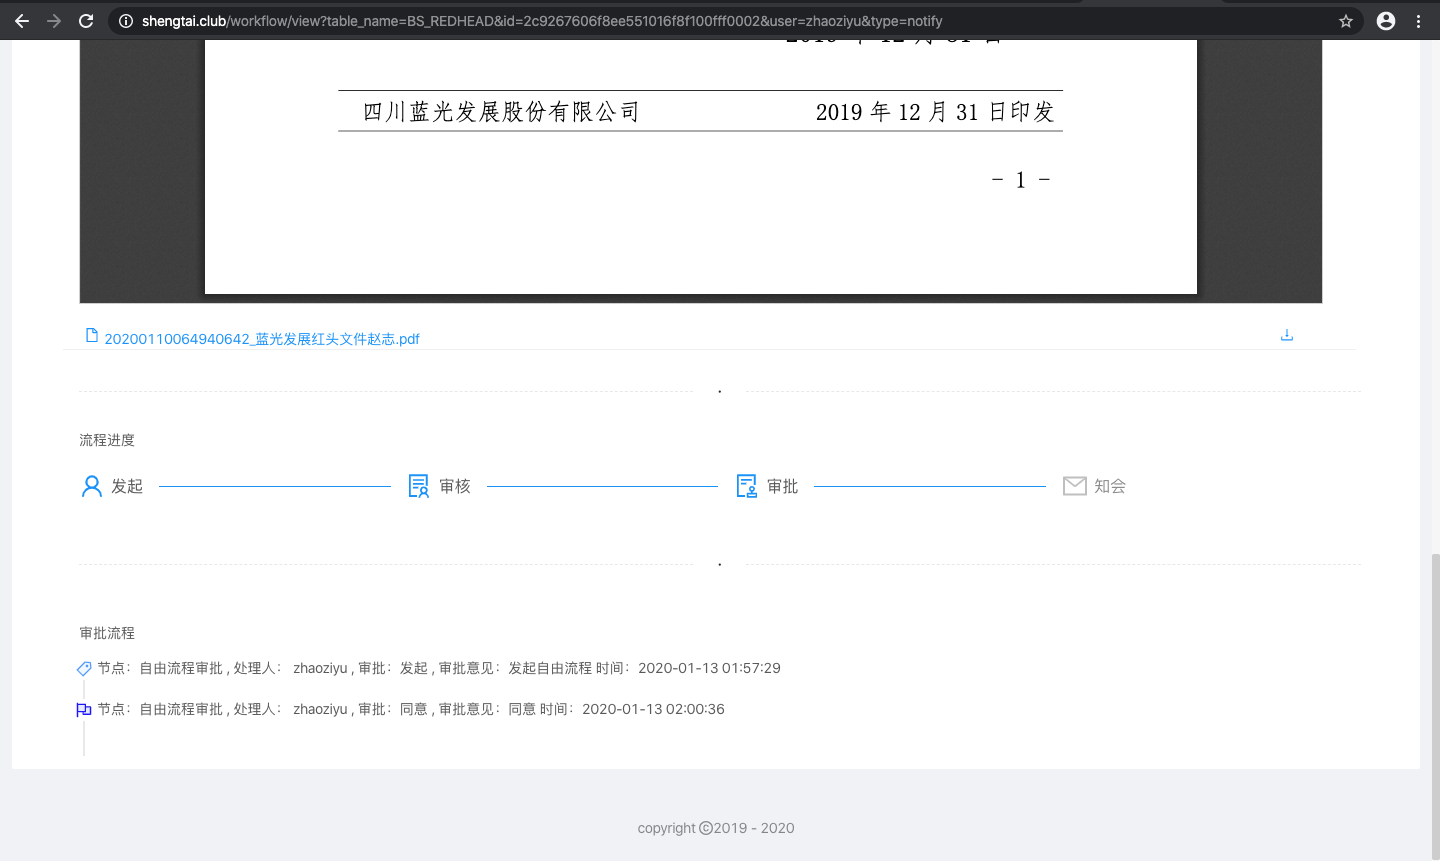This screenshot has height=861, width=1440.
Task: Click the 审批 approval step icon
Action: (x=746, y=485)
